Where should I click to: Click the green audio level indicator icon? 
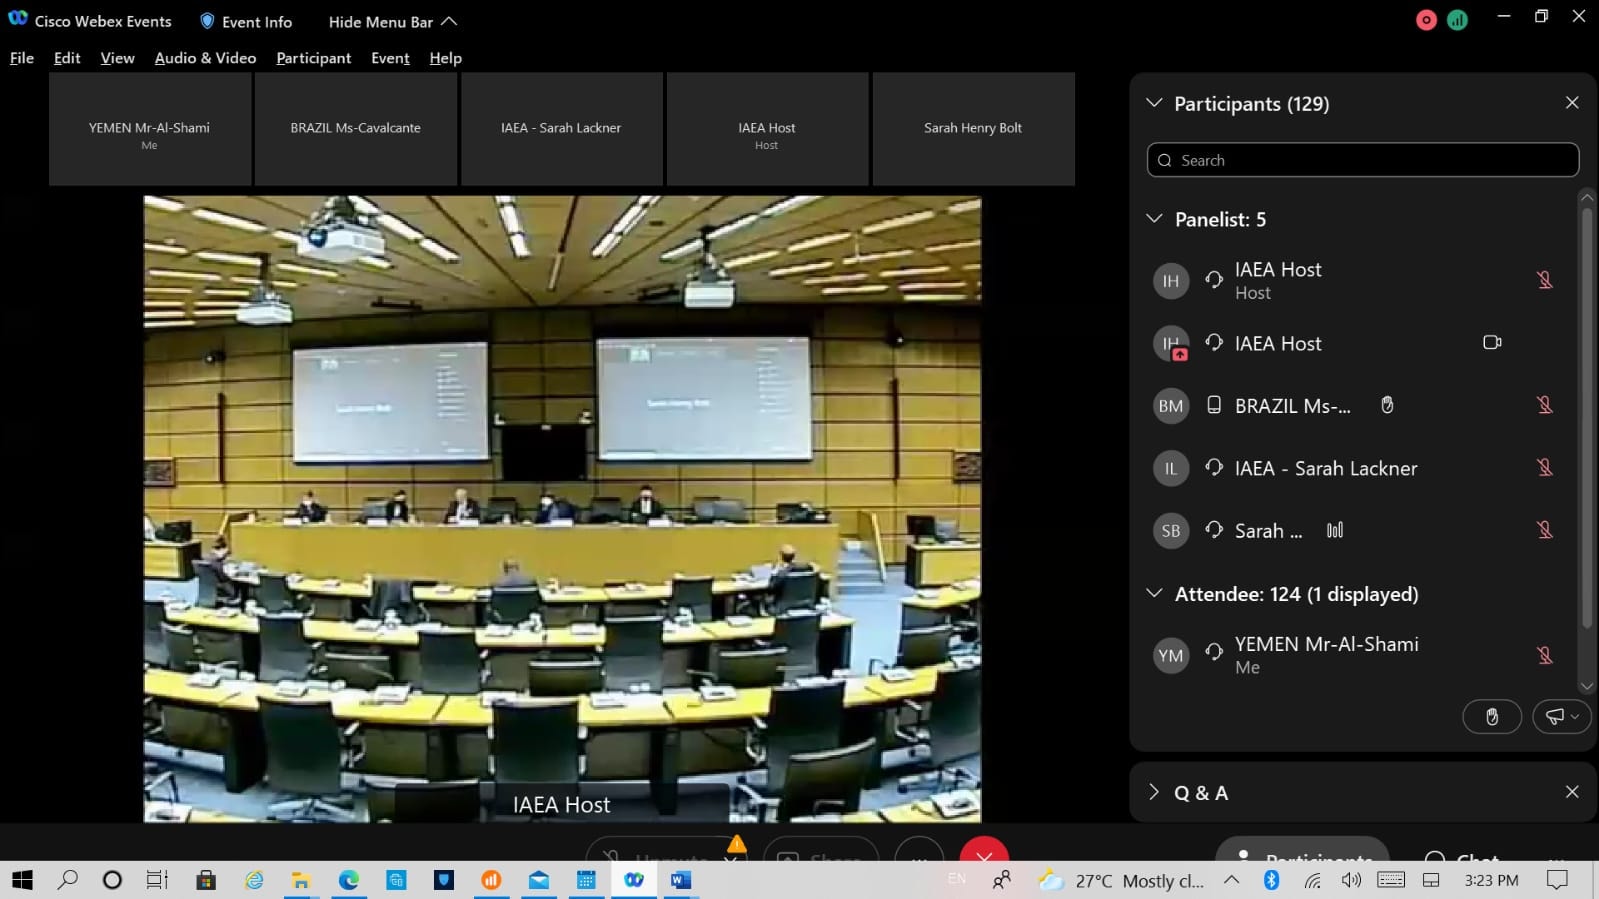point(1457,20)
